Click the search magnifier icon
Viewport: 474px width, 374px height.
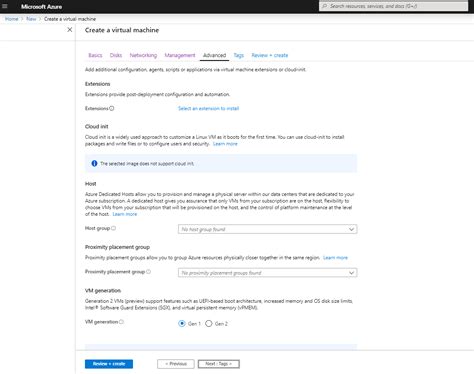pyautogui.click(x=324, y=6)
